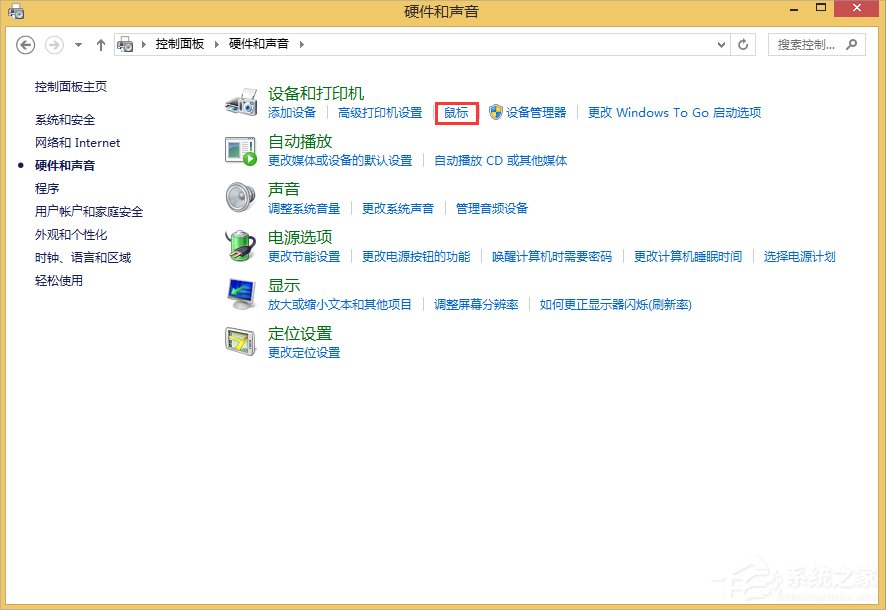This screenshot has height=610, width=886.
Task: Click the search magnifier icon
Action: (852, 44)
